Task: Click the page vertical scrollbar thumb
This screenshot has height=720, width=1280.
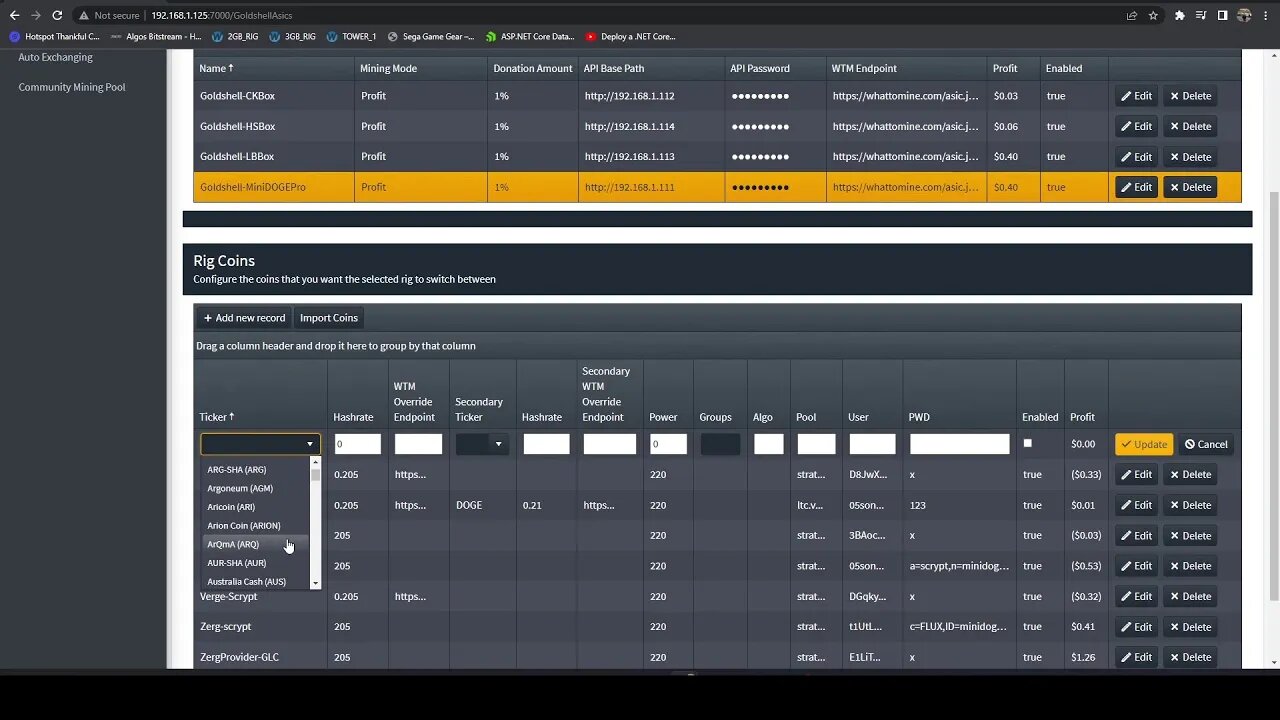Action: pos(1274,395)
